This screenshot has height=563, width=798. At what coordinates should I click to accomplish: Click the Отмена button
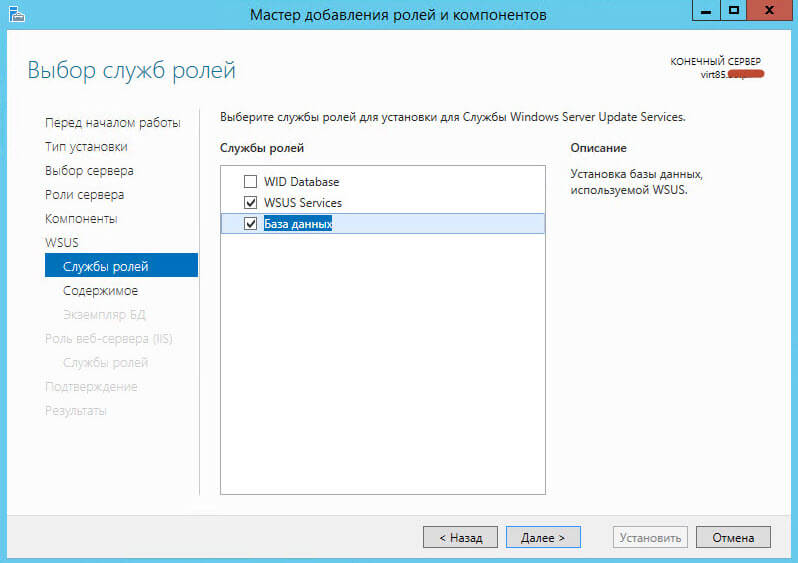pos(733,538)
